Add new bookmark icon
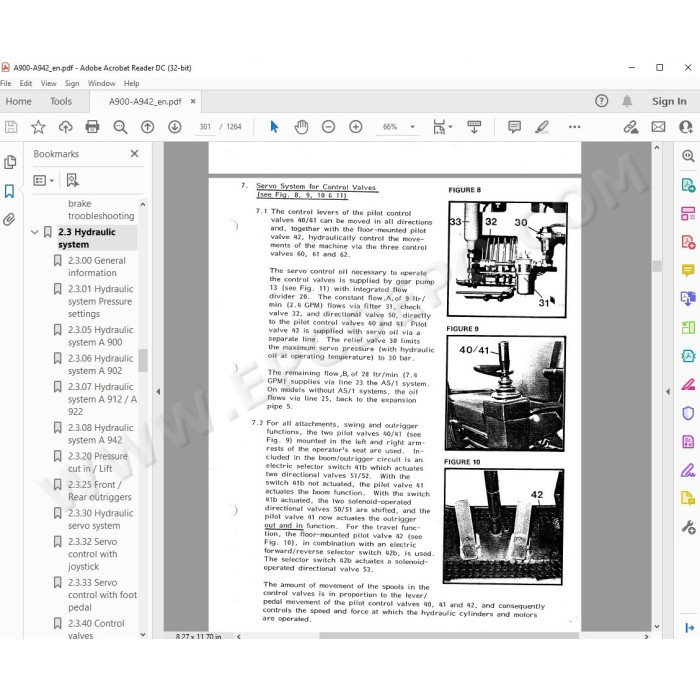700x700 pixels. pos(72,180)
